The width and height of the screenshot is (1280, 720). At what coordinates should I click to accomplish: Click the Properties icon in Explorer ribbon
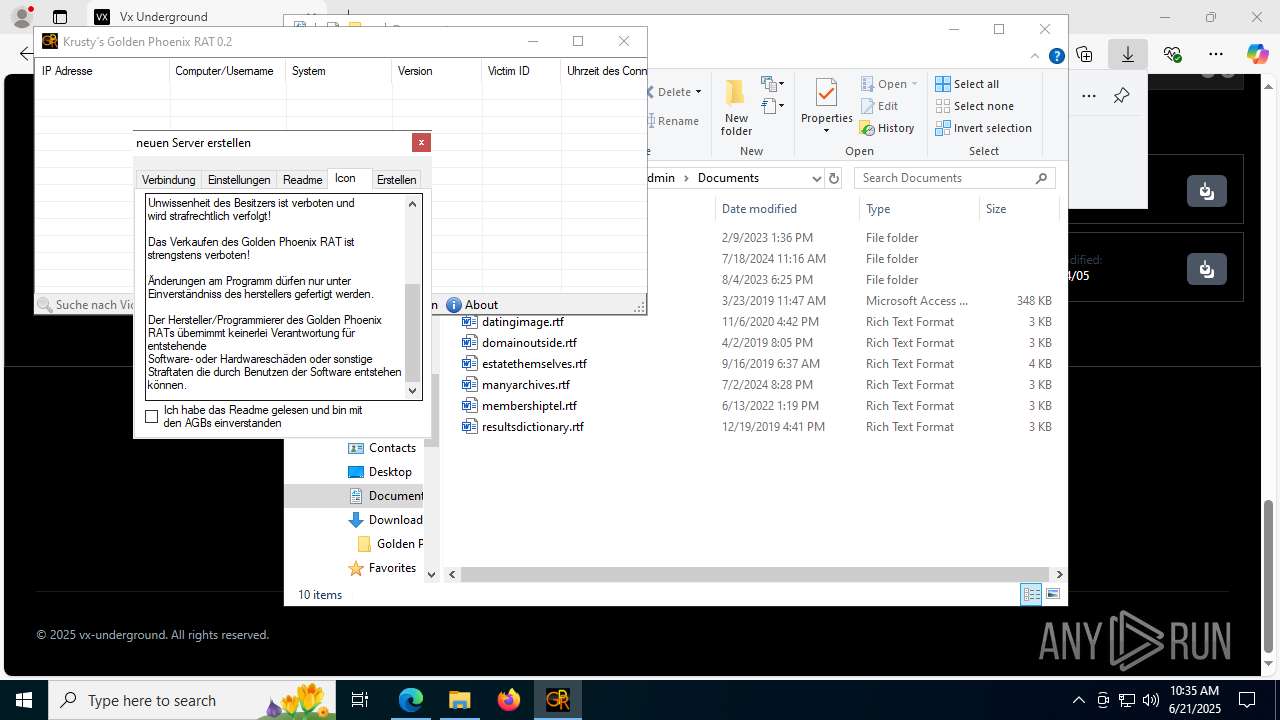click(x=826, y=92)
